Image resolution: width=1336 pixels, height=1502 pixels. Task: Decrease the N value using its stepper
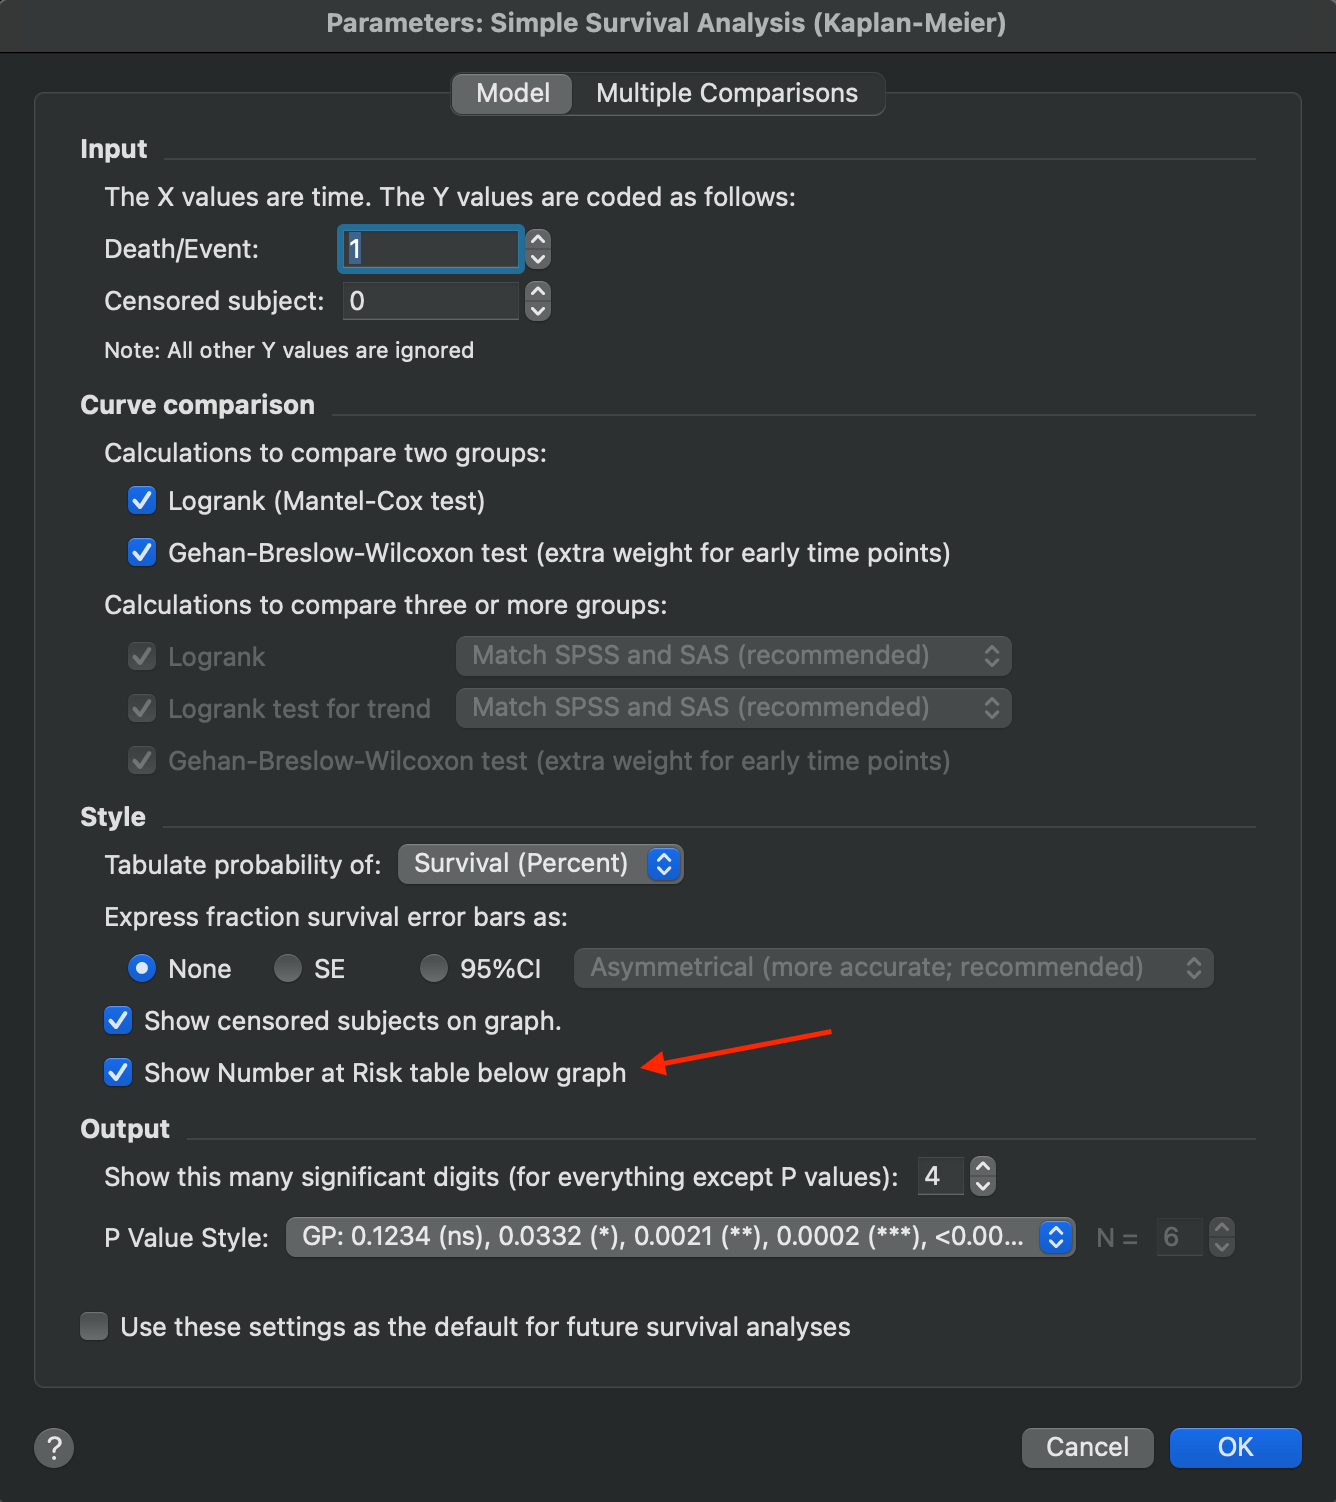(x=1221, y=1246)
